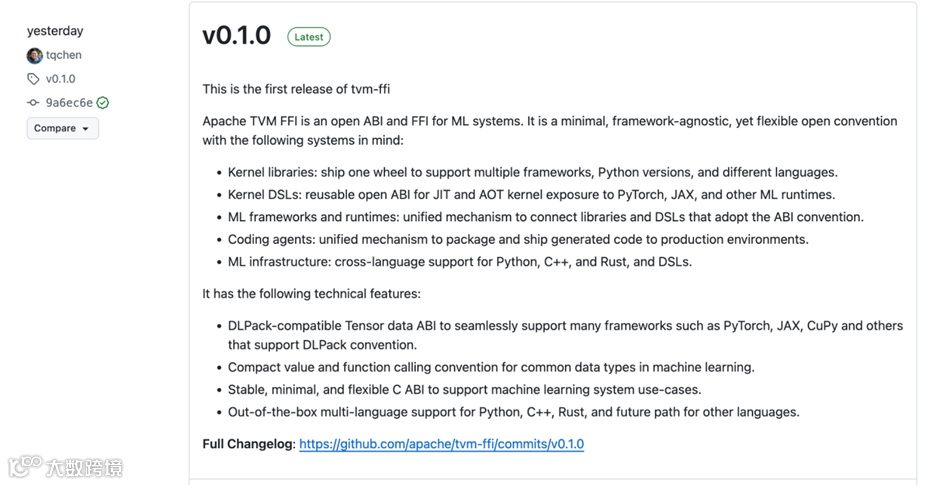Click the green verified signature checkmark
940x485 pixels.
pyautogui.click(x=103, y=103)
